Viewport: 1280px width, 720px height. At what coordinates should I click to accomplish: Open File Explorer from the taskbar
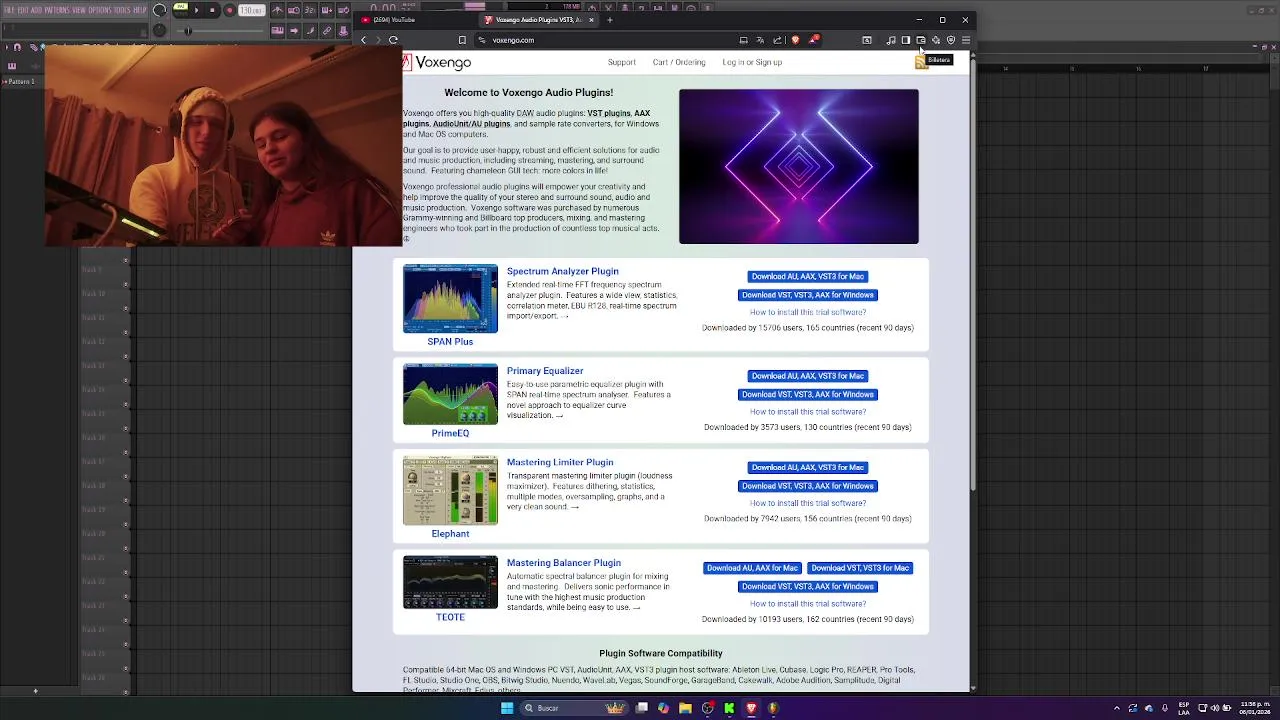pyautogui.click(x=685, y=708)
